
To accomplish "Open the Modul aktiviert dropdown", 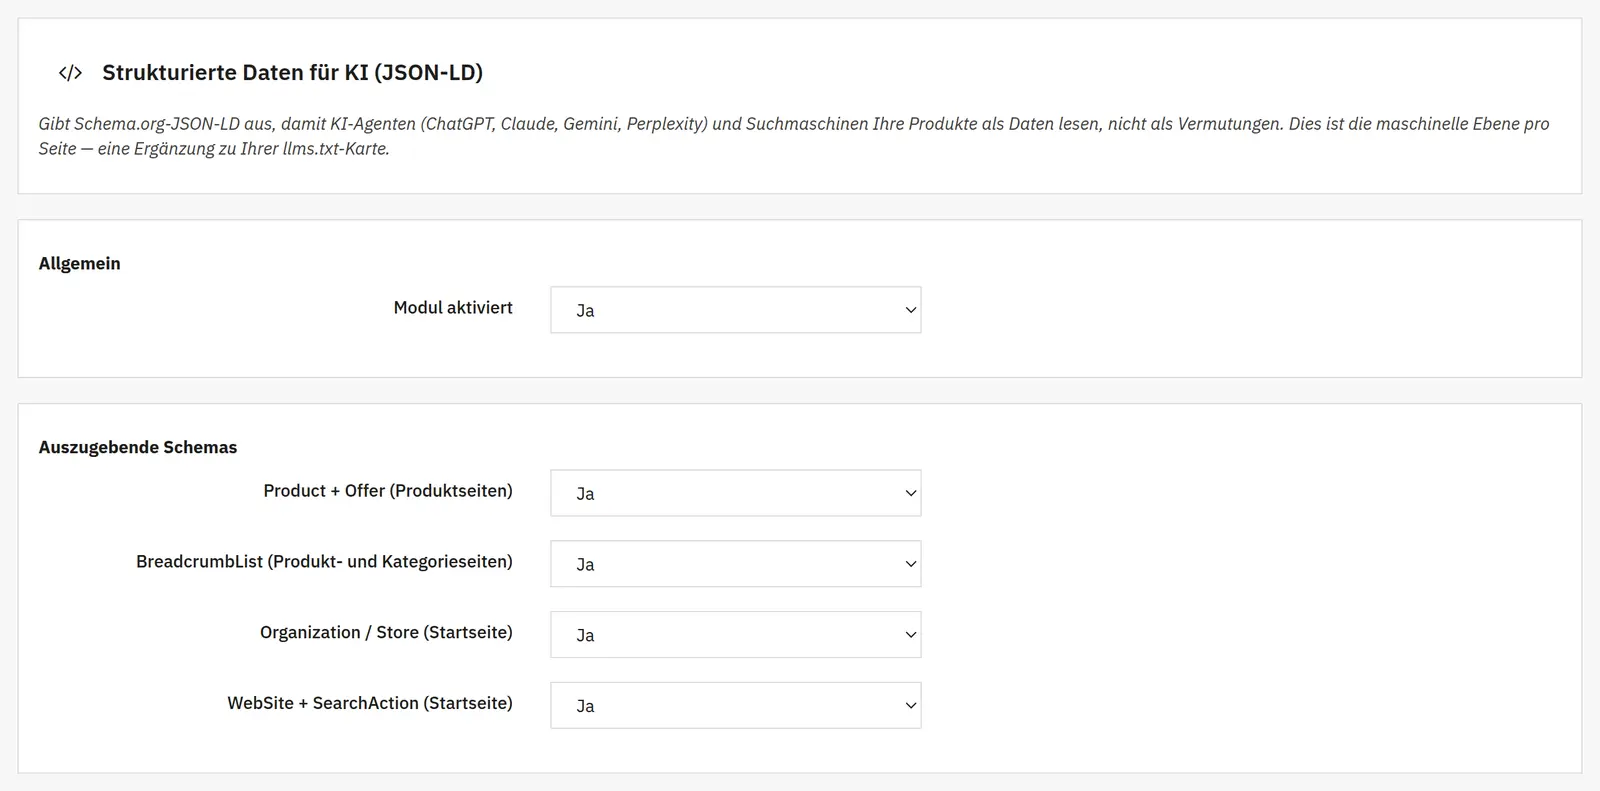I will point(735,310).
